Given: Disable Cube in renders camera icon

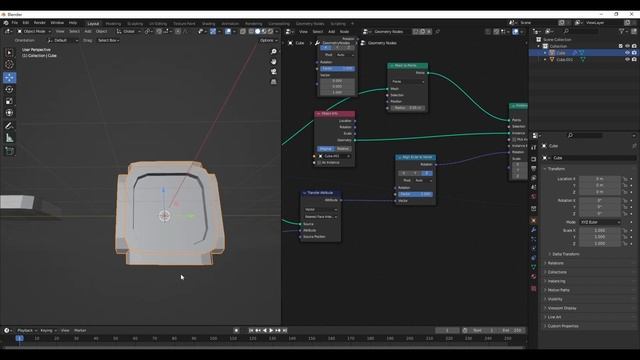Looking at the screenshot, I should click(634, 53).
